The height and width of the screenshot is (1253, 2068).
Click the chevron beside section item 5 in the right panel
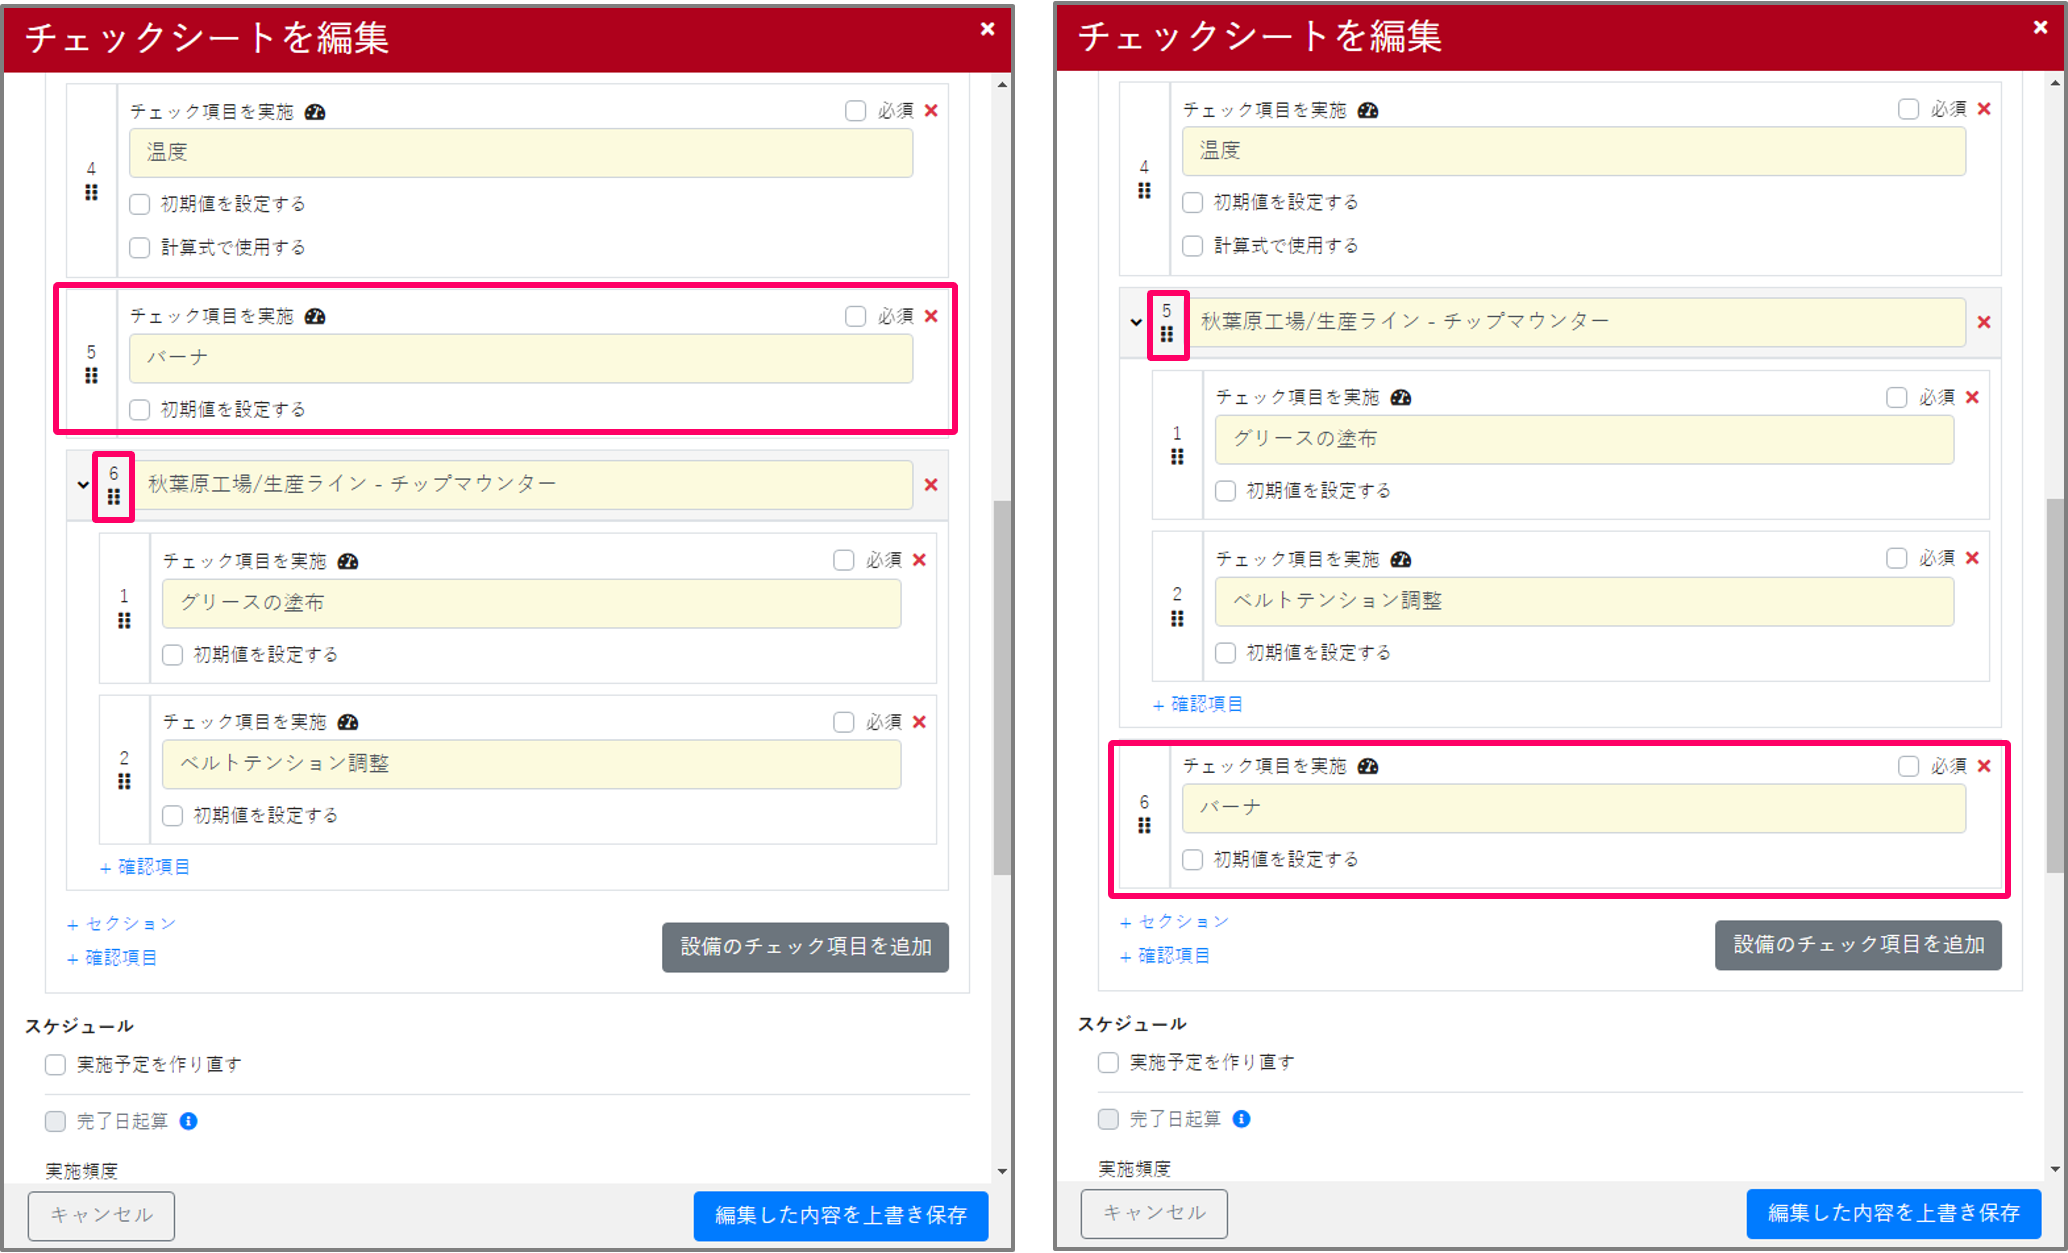(1135, 322)
